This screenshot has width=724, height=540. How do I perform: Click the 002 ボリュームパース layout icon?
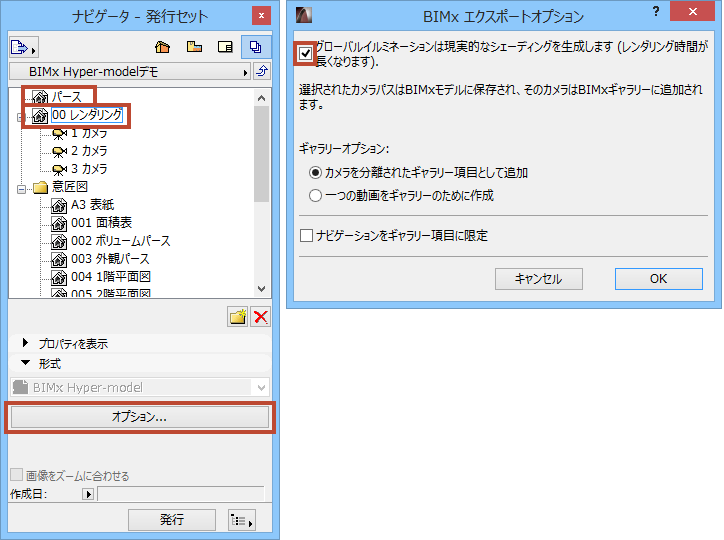pos(59,241)
